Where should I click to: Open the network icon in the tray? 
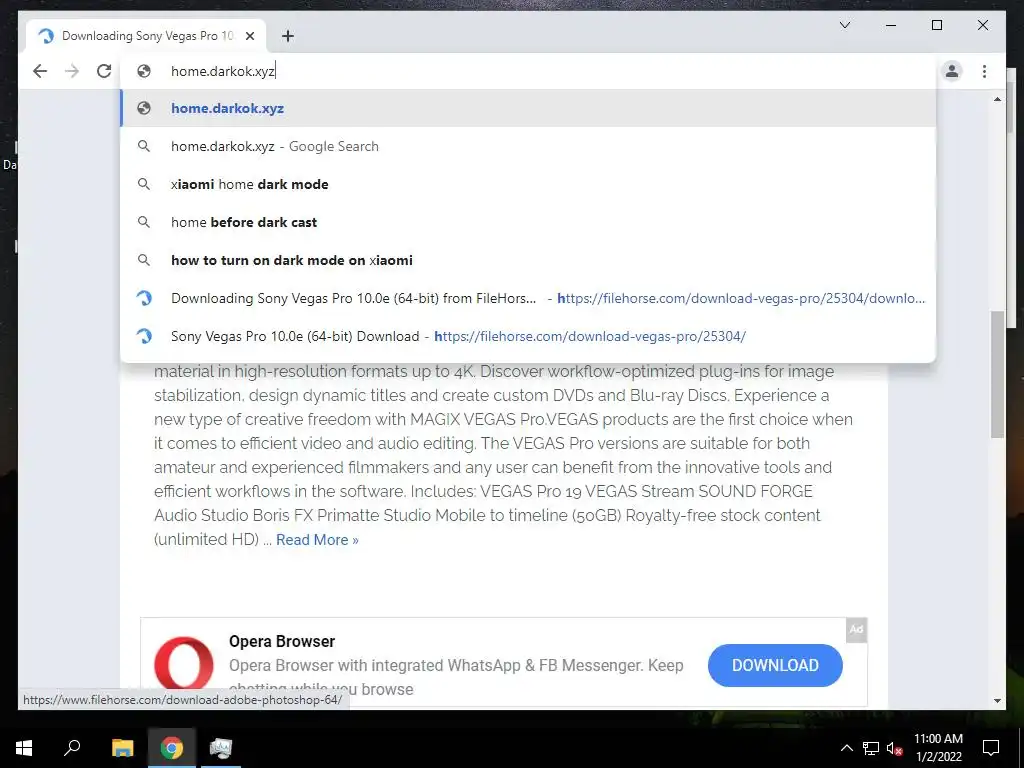[x=871, y=748]
